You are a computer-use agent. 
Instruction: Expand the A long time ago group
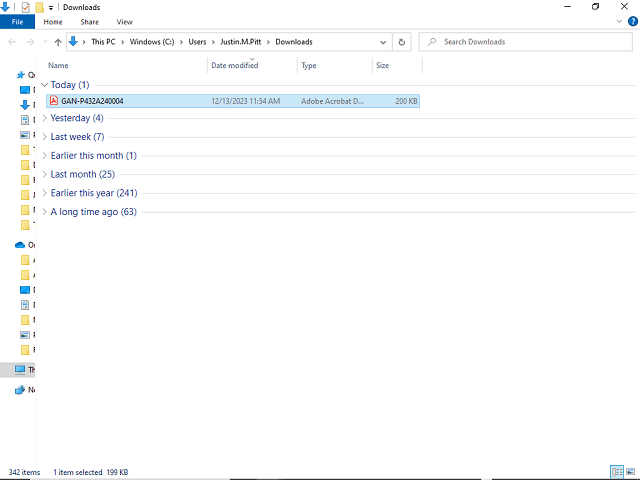tap(45, 212)
